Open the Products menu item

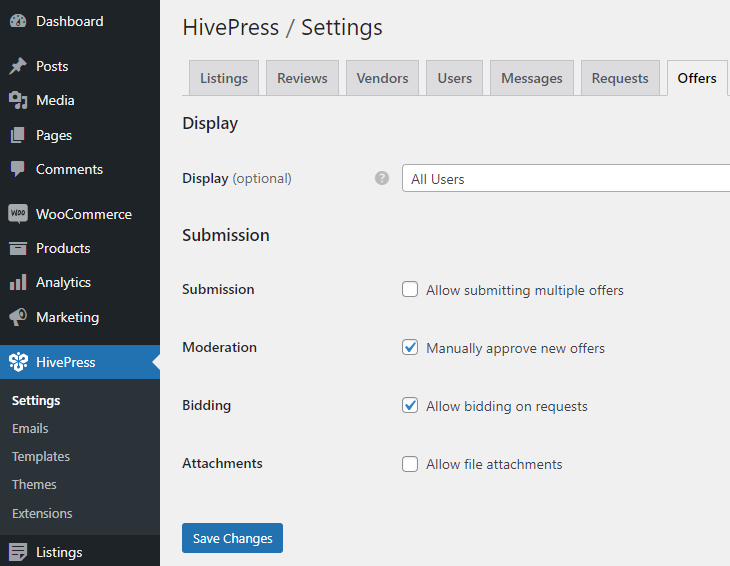pos(80,249)
